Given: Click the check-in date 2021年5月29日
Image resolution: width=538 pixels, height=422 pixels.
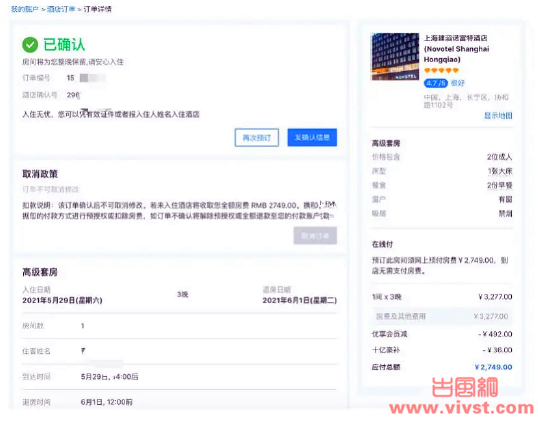Looking at the screenshot, I should (x=62, y=300).
